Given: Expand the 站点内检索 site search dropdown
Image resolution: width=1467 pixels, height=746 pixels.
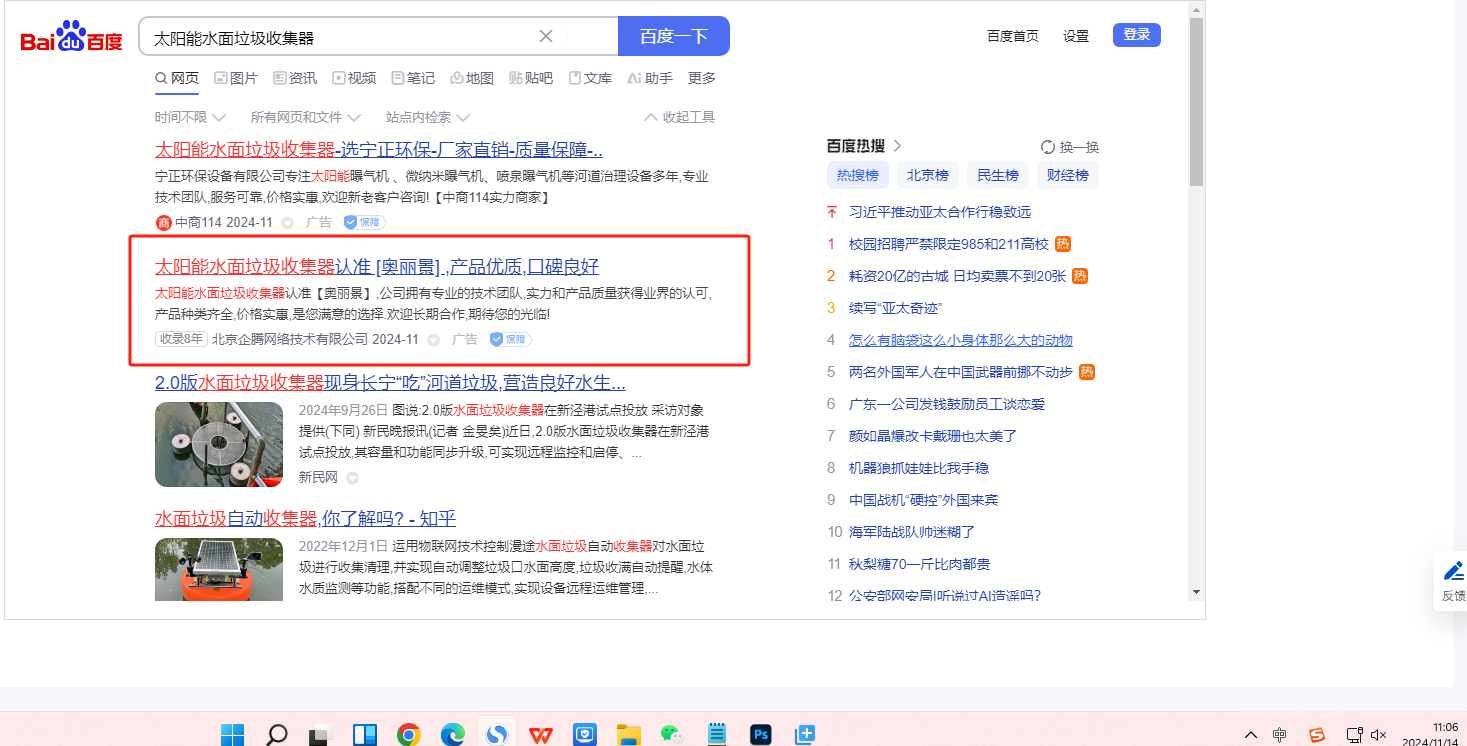Looking at the screenshot, I should [x=427, y=118].
